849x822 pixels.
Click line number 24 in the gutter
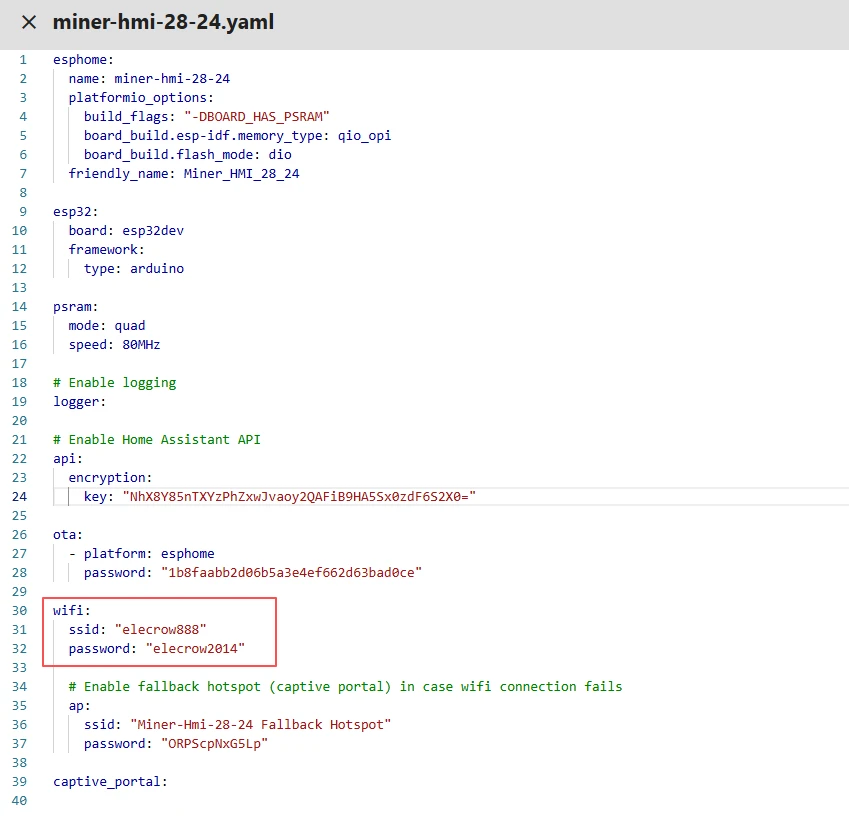point(20,496)
